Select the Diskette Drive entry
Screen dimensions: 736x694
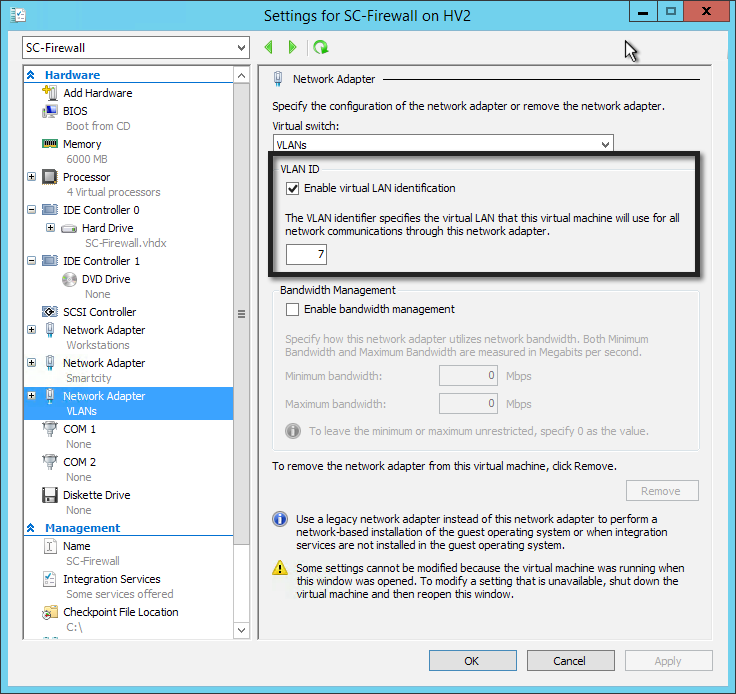click(97, 495)
